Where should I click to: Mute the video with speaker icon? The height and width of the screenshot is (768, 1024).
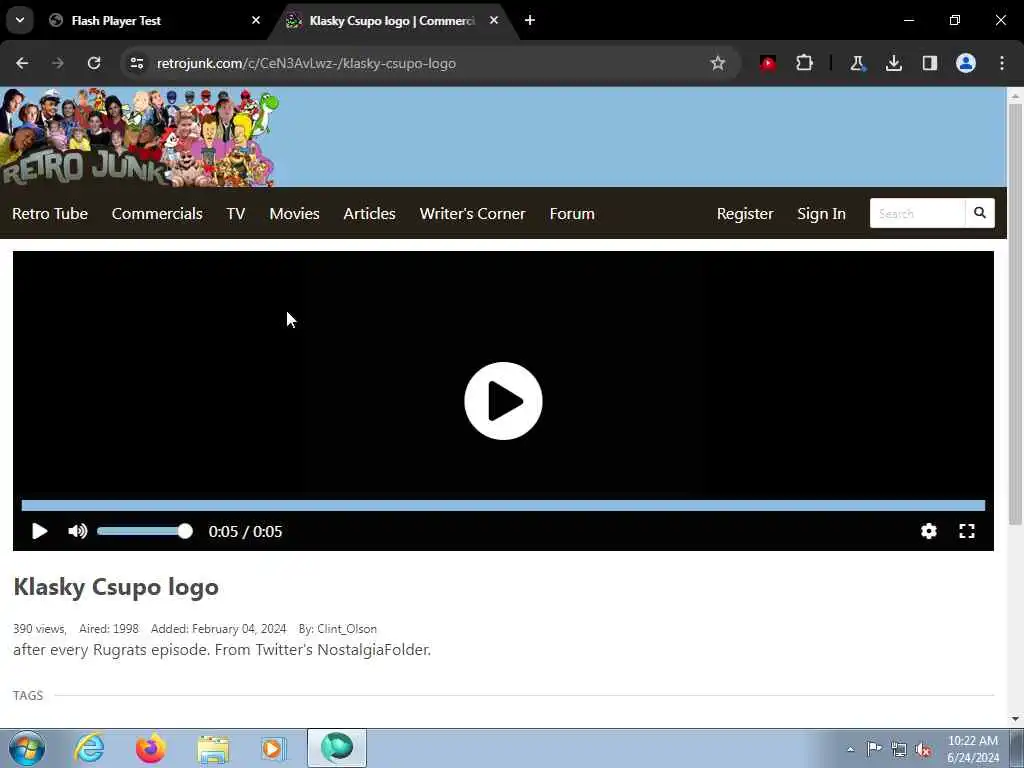click(77, 531)
